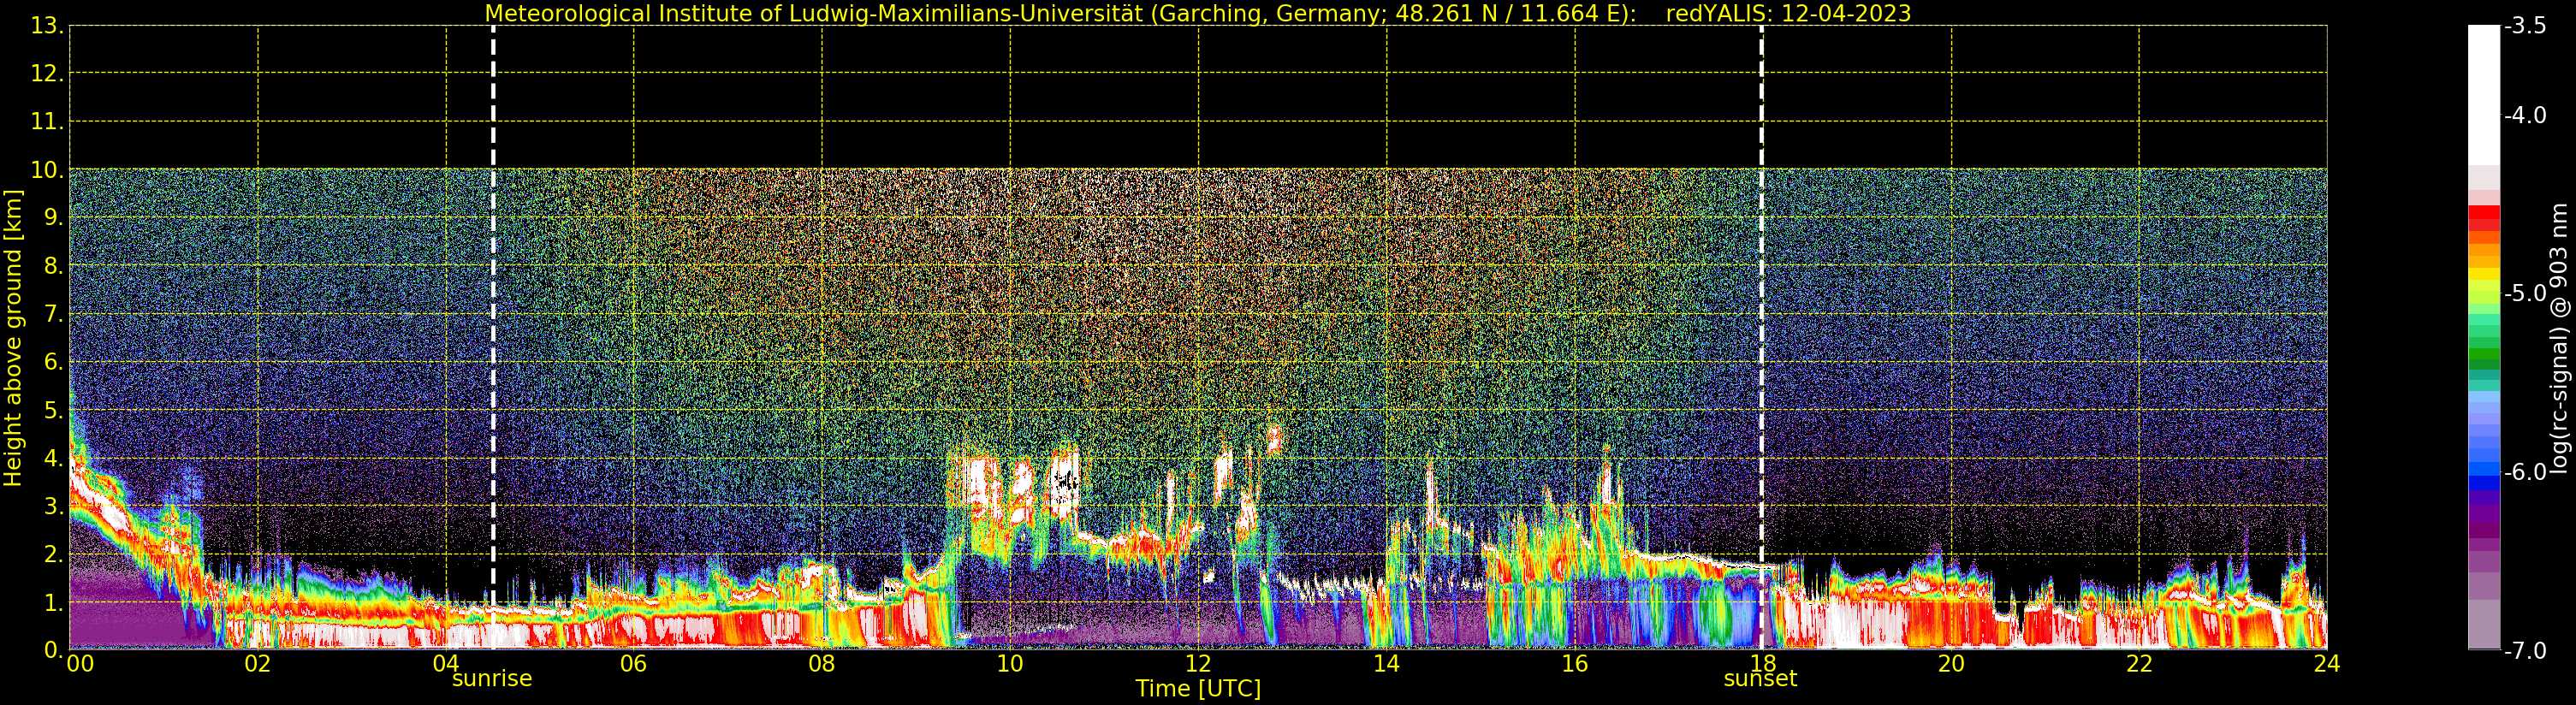Click the "Height above ground [km]" axis title
This screenshot has height=705, width=2576.
(13, 338)
